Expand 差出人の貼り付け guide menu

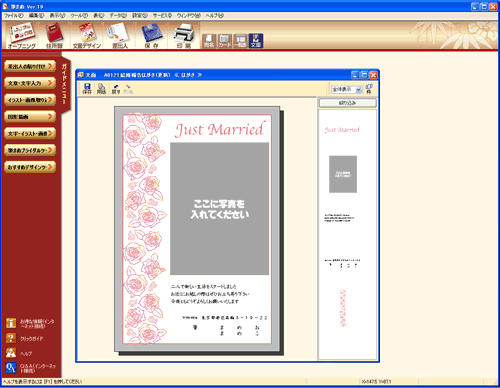[30, 66]
